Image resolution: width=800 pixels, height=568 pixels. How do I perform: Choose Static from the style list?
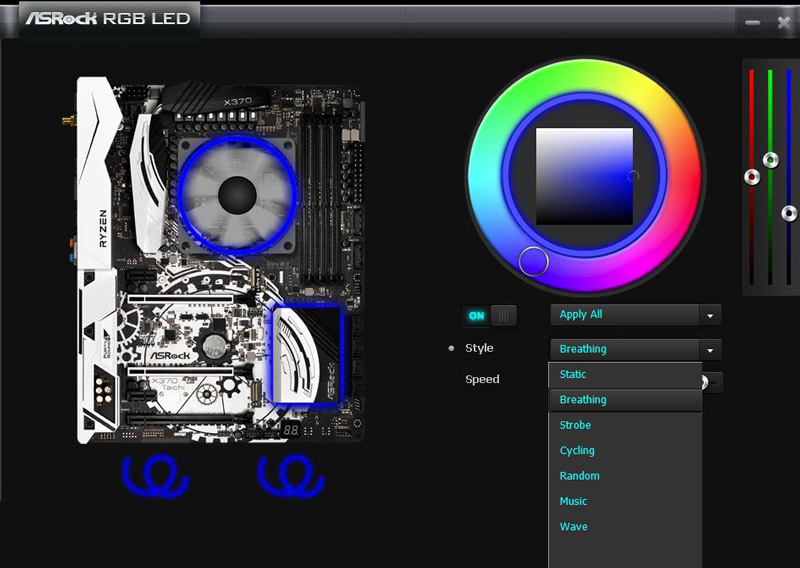pyautogui.click(x=625, y=375)
